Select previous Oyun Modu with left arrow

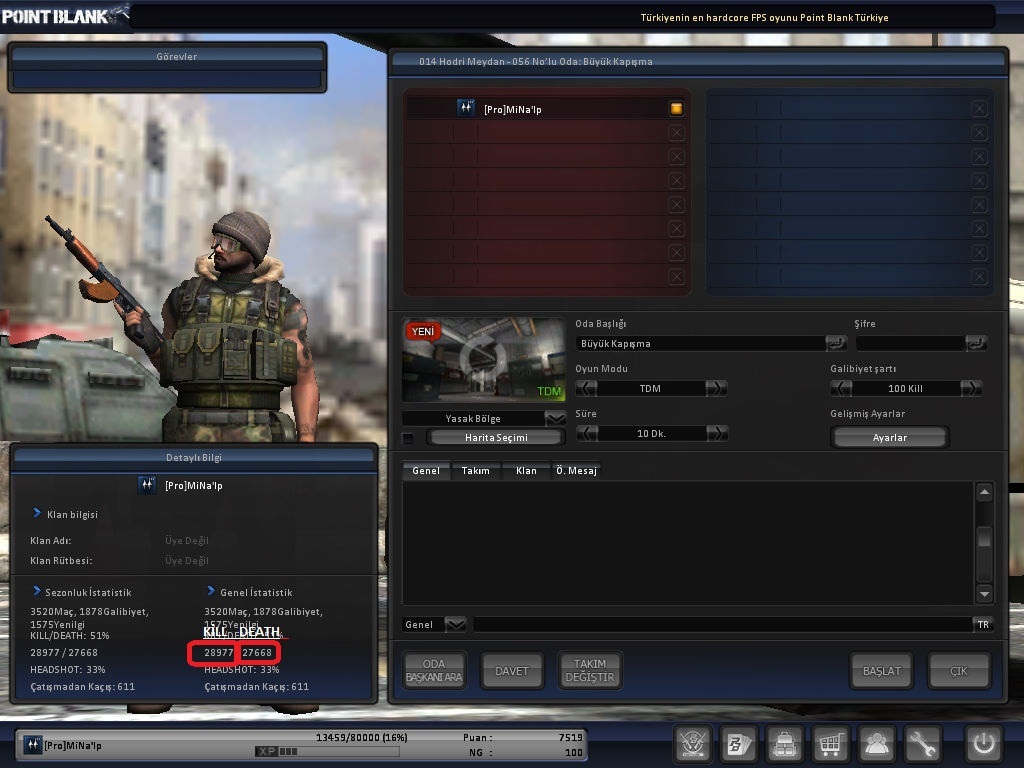coord(586,389)
